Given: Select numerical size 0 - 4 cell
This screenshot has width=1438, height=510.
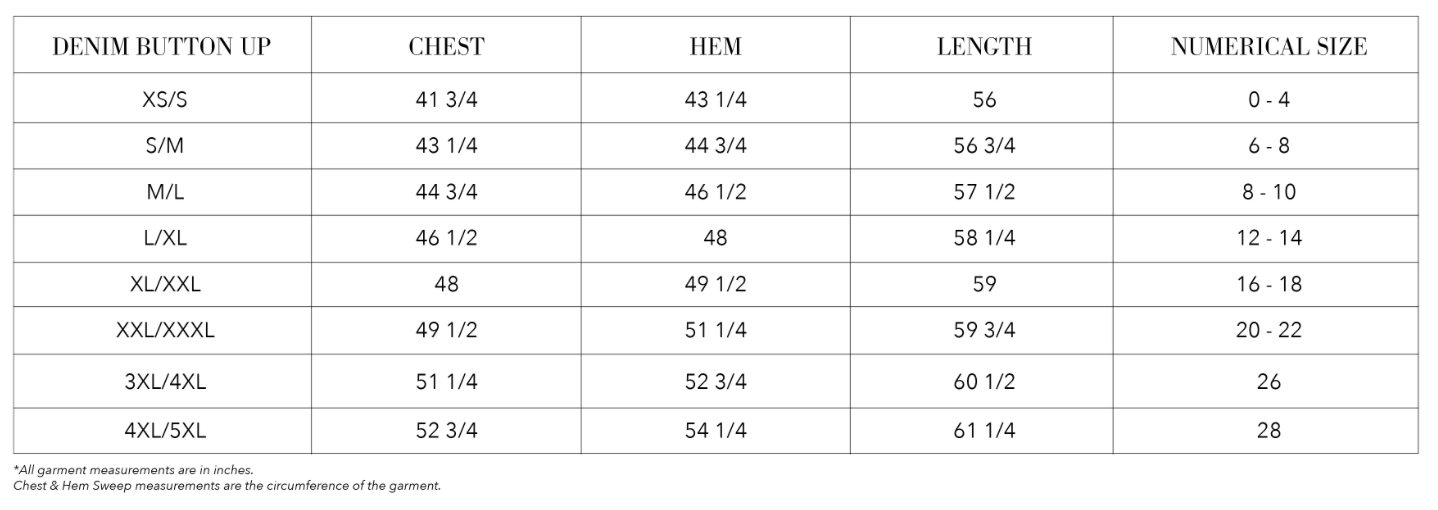Looking at the screenshot, I should click(1268, 100).
